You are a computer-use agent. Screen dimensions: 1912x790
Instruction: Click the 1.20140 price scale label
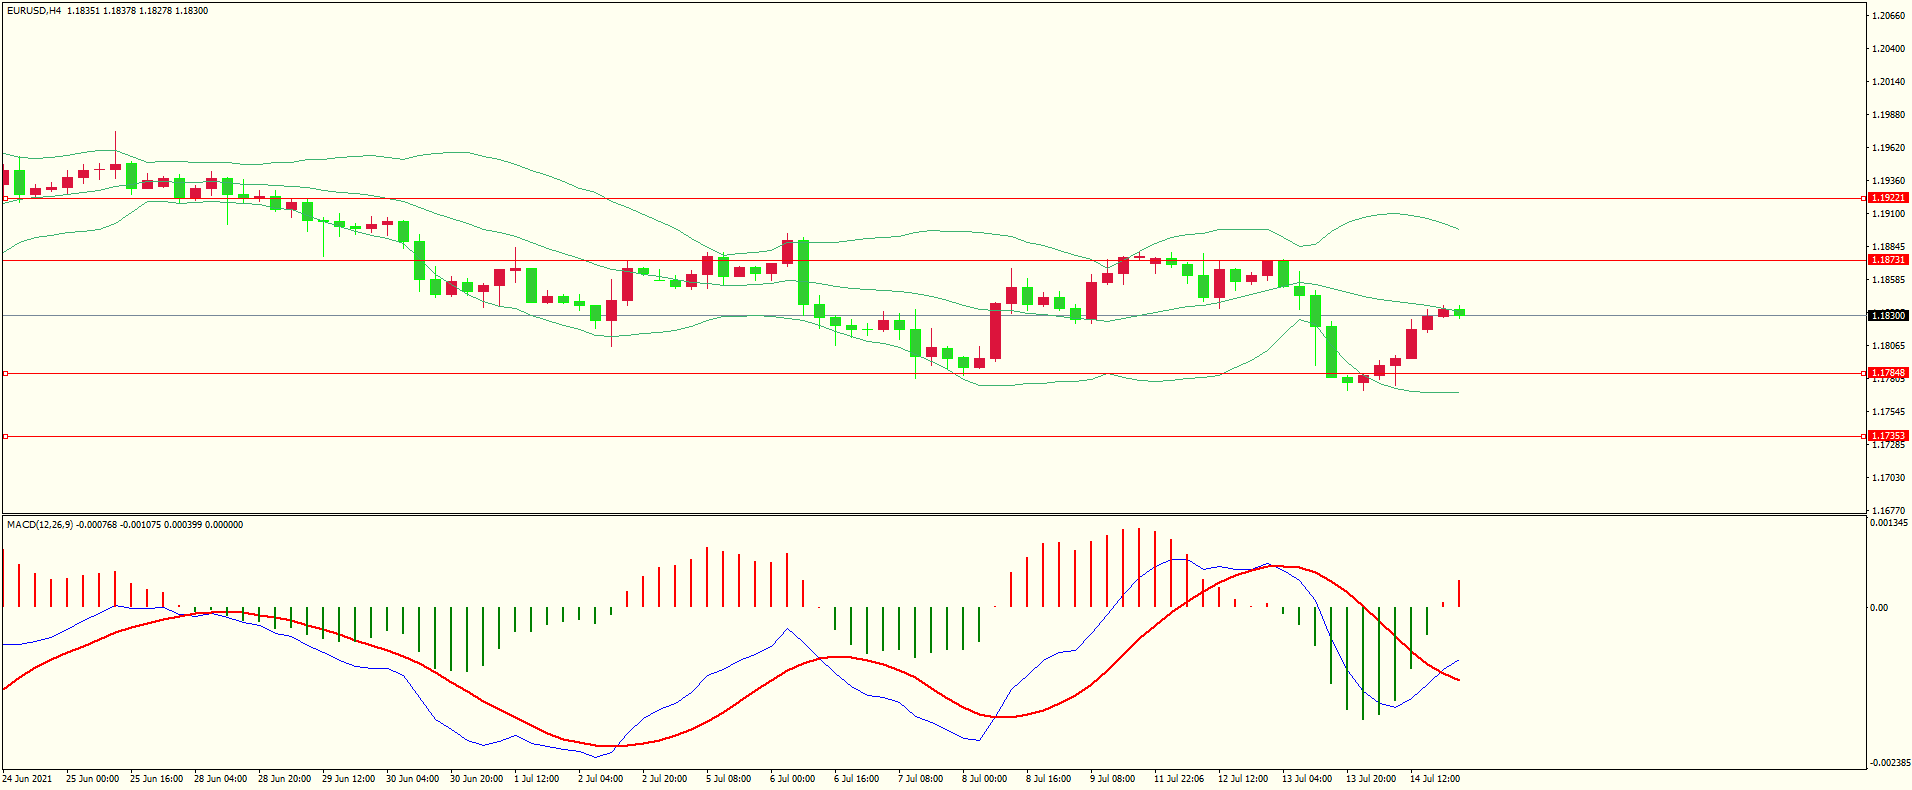coord(1888,82)
